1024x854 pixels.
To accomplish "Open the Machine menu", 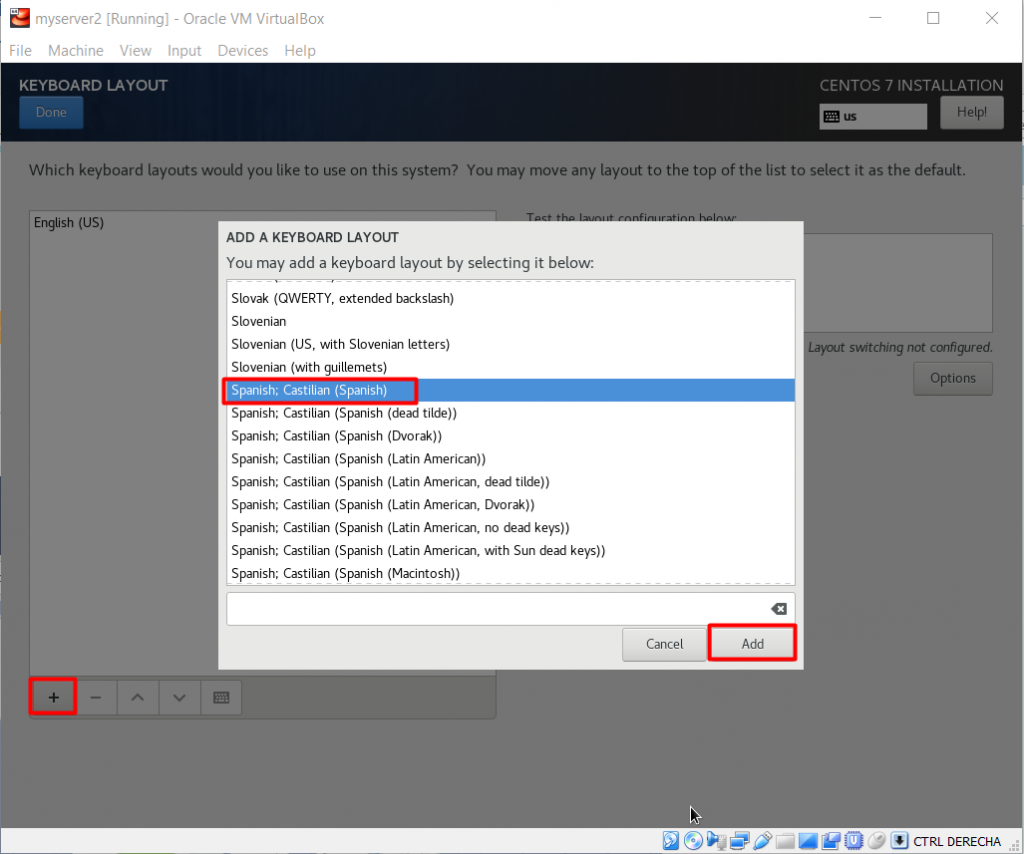I will click(x=76, y=50).
